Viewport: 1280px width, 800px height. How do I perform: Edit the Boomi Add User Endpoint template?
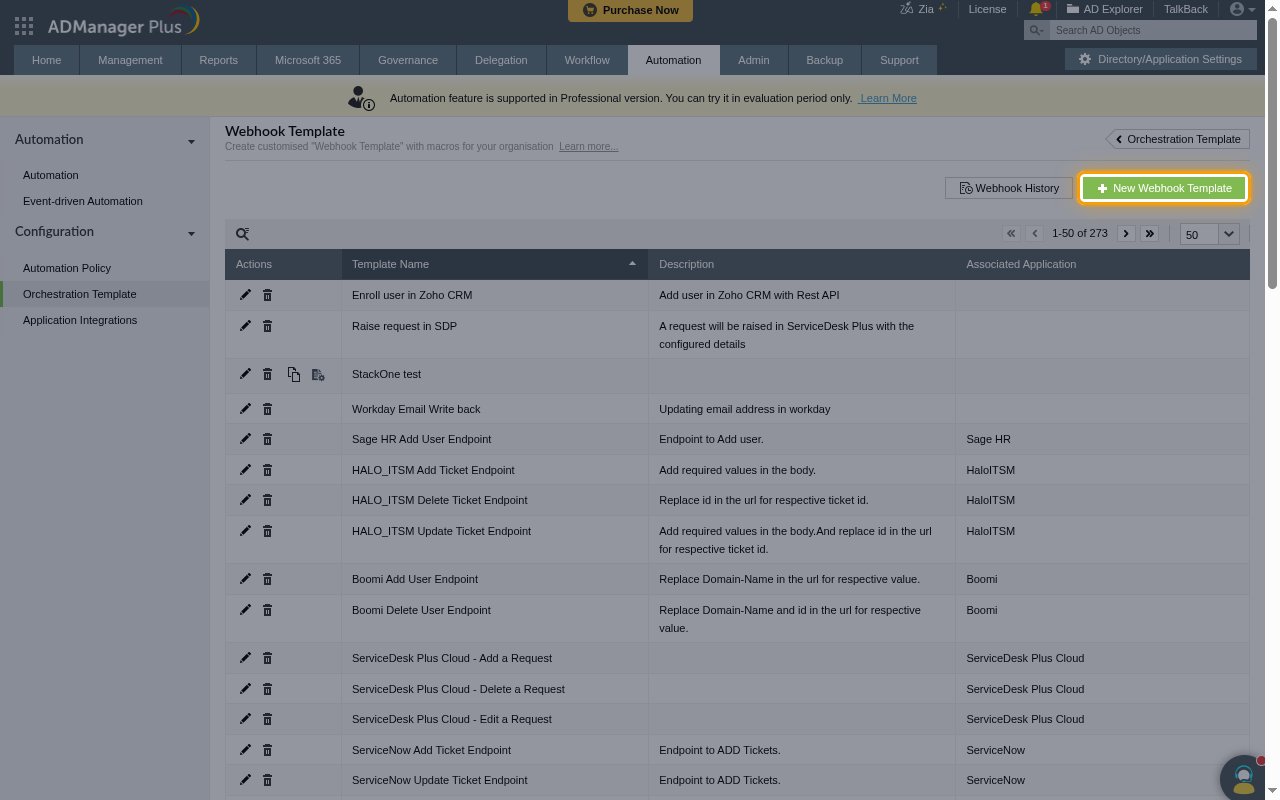pos(245,579)
